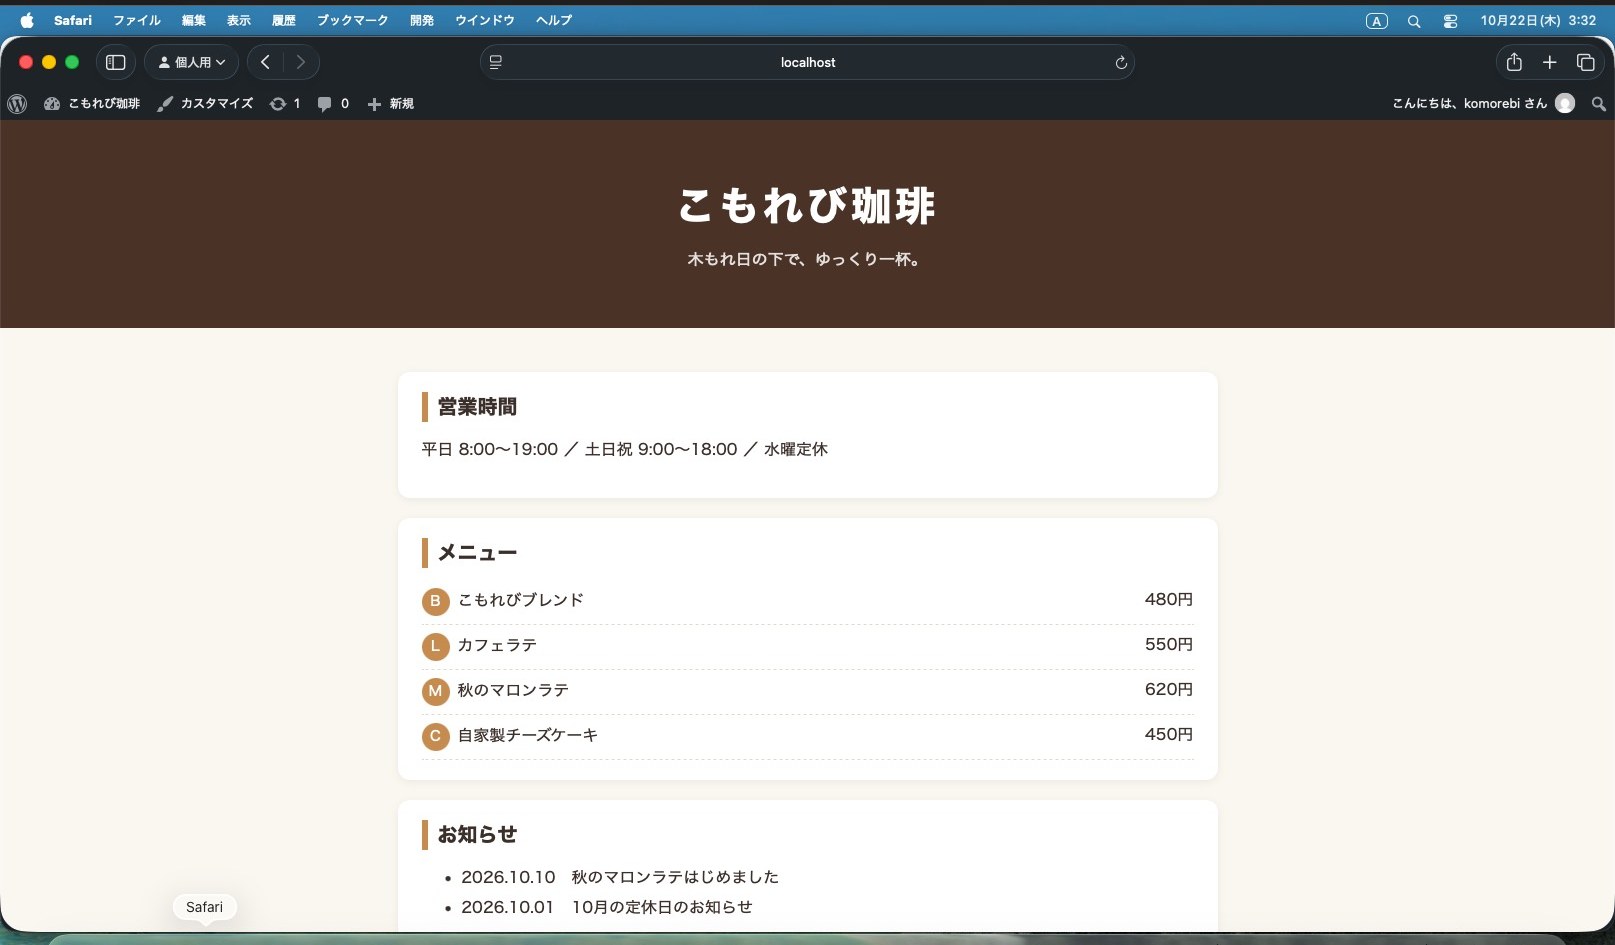
Task: Open the ファイル menu
Action: click(136, 20)
